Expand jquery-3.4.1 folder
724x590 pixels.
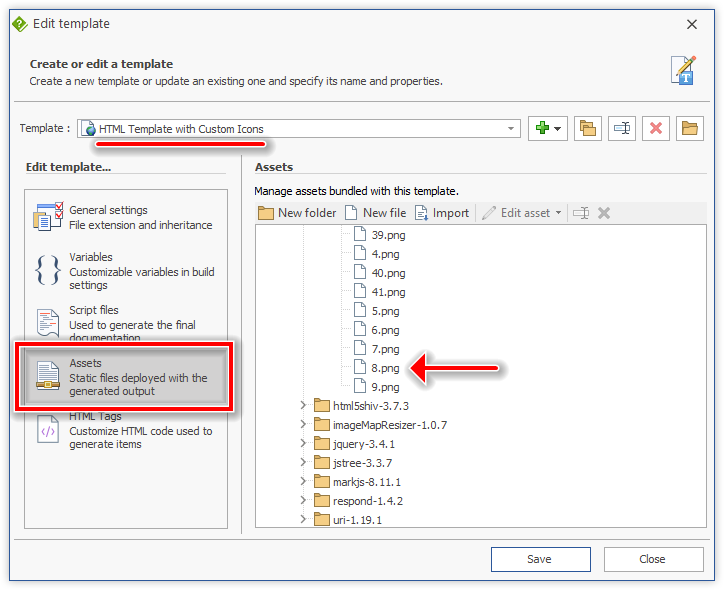[x=303, y=443]
